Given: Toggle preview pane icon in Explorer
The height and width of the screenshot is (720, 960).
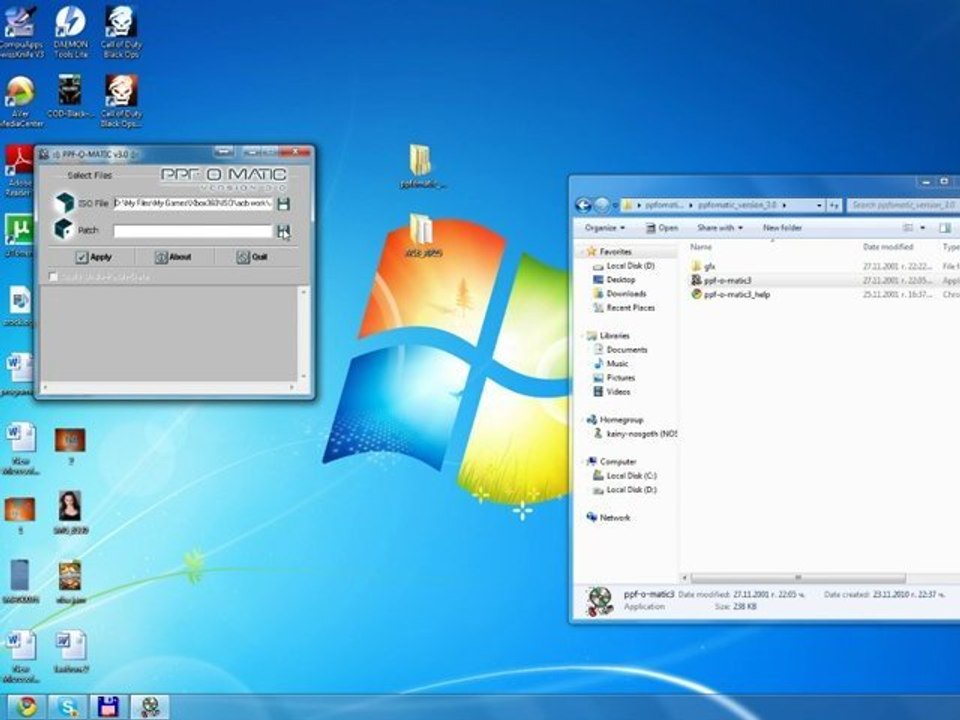Looking at the screenshot, I should pyautogui.click(x=945, y=228).
